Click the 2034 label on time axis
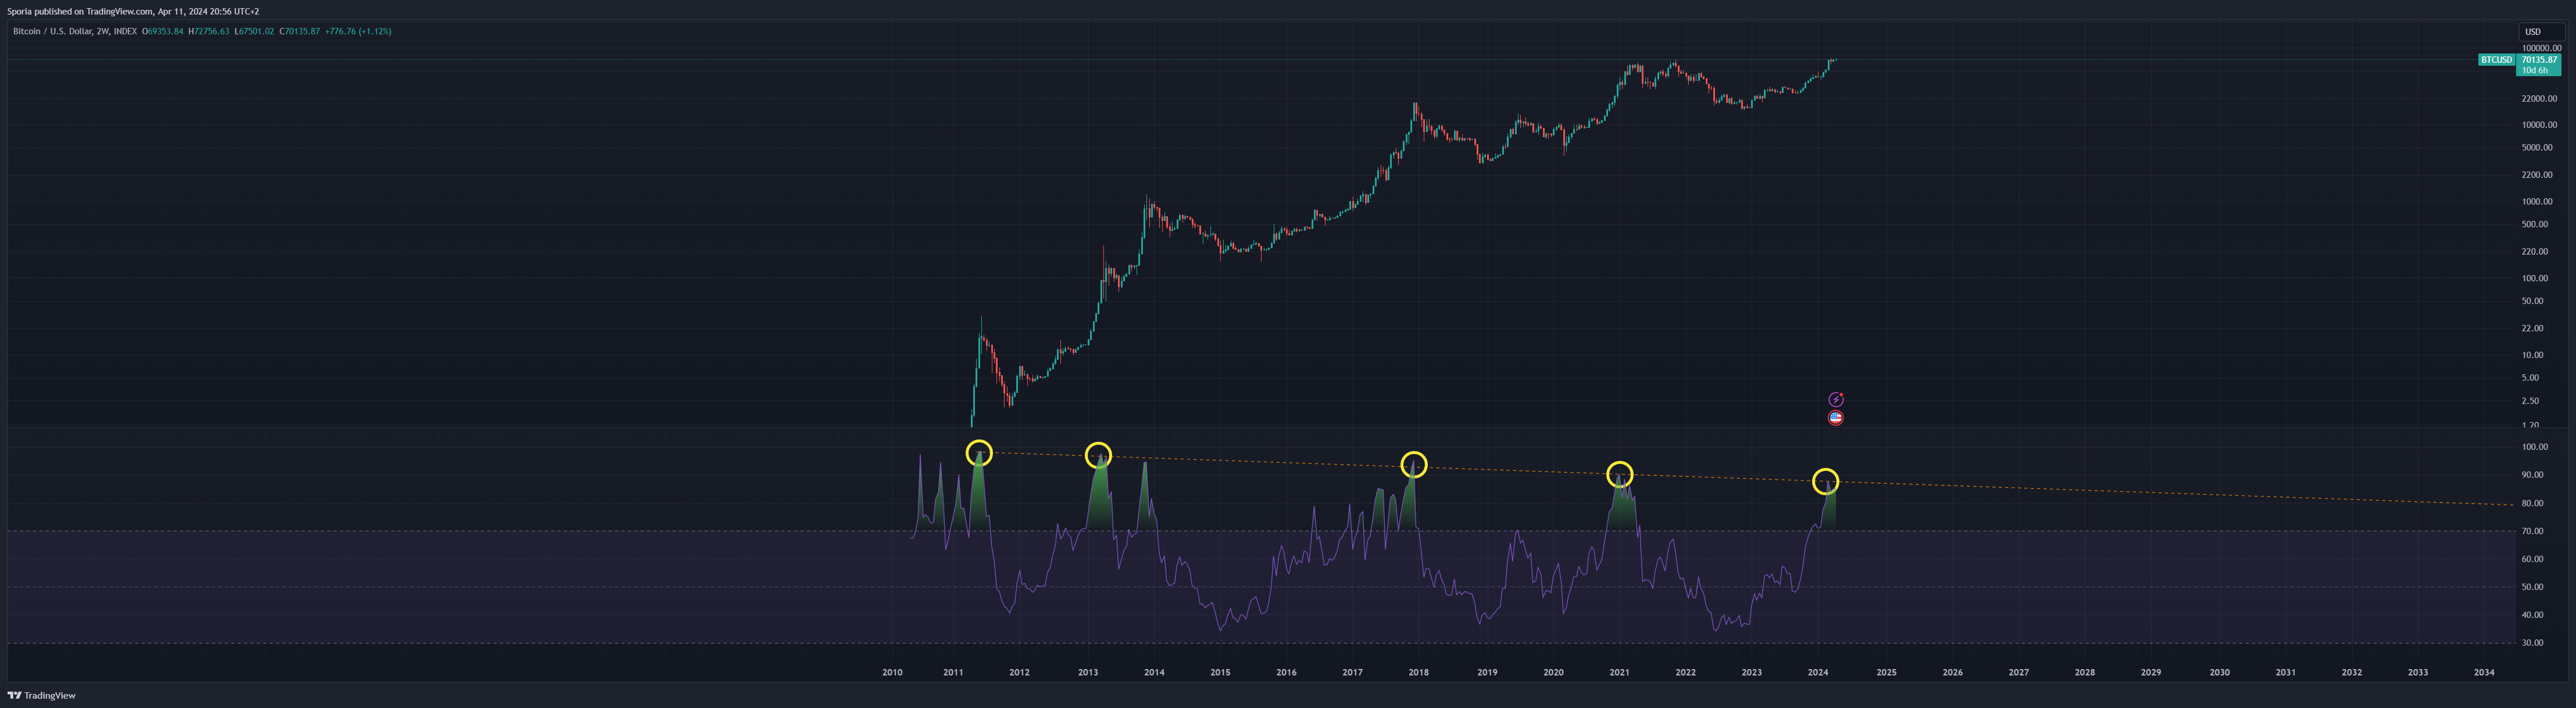Viewport: 2576px width, 708px height. pos(2483,673)
